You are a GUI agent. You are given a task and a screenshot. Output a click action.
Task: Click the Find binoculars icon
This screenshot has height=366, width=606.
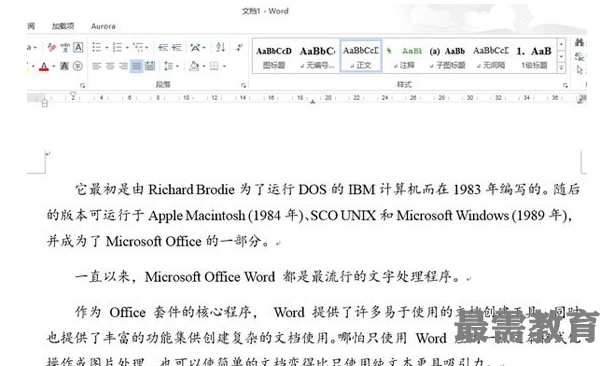click(579, 42)
